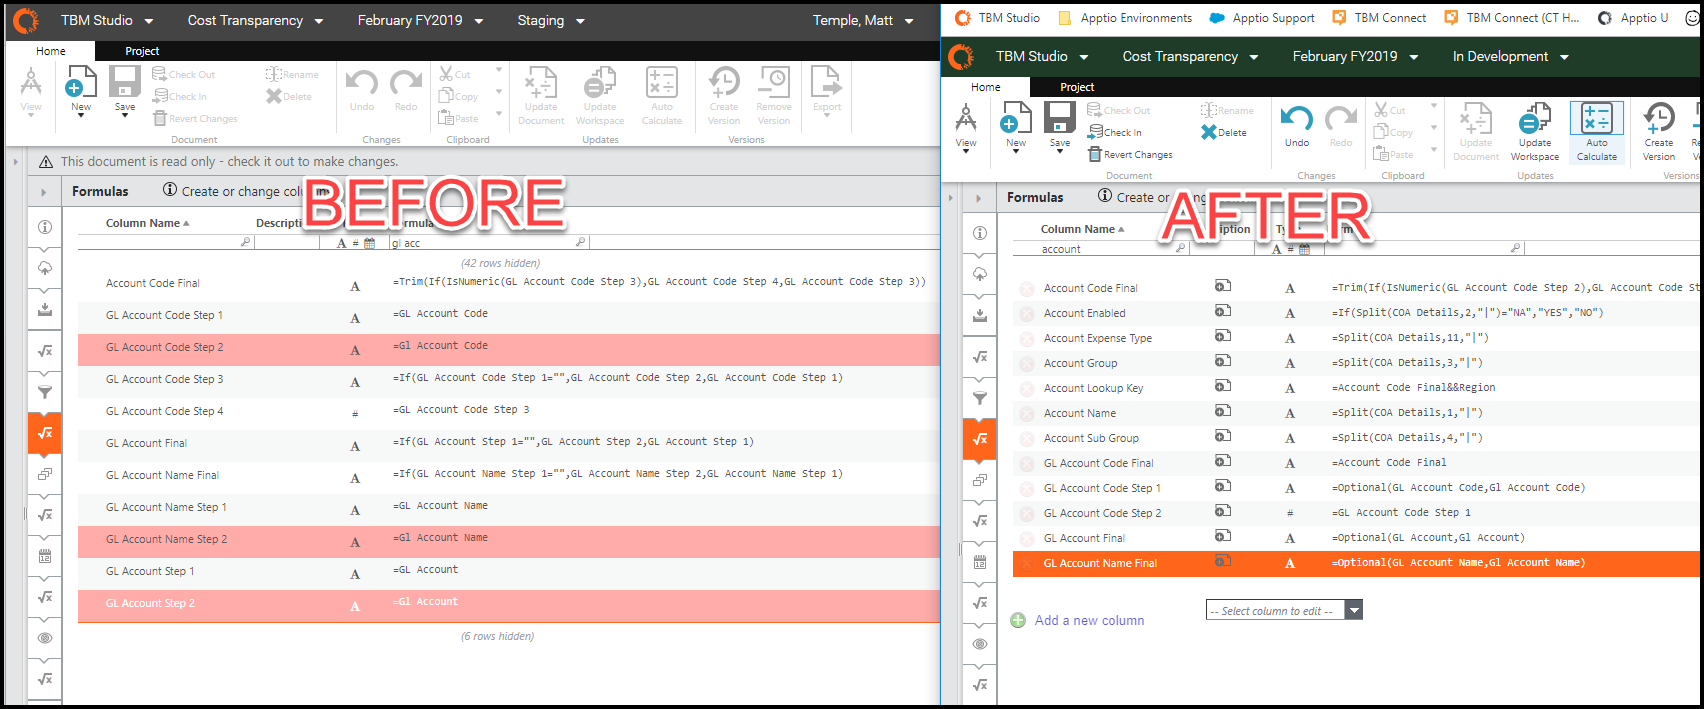Screen dimensions: 1704x709
Task: Select GL Account Code Step 2 row in BEFORE
Action: click(509, 347)
